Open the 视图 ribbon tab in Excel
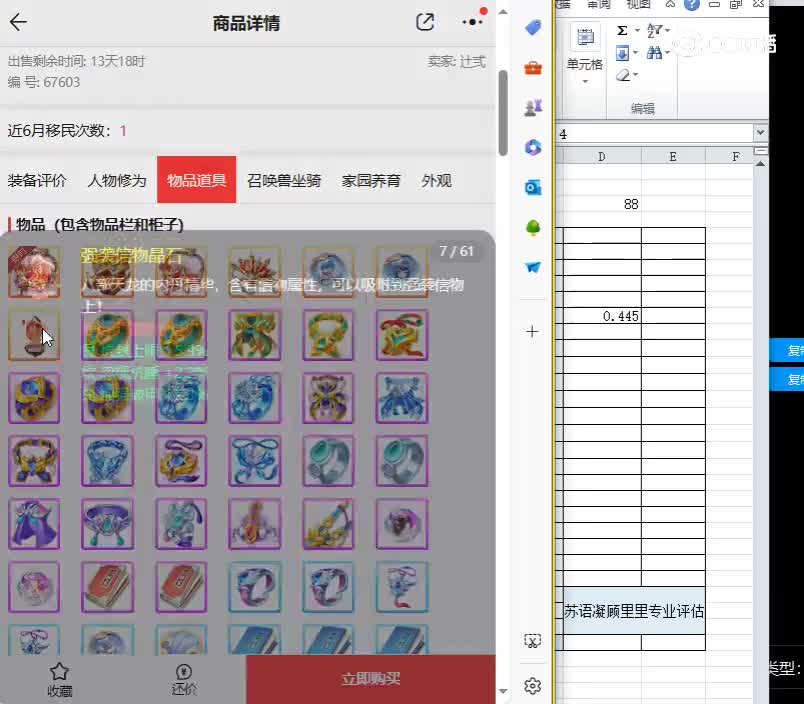 638,5
